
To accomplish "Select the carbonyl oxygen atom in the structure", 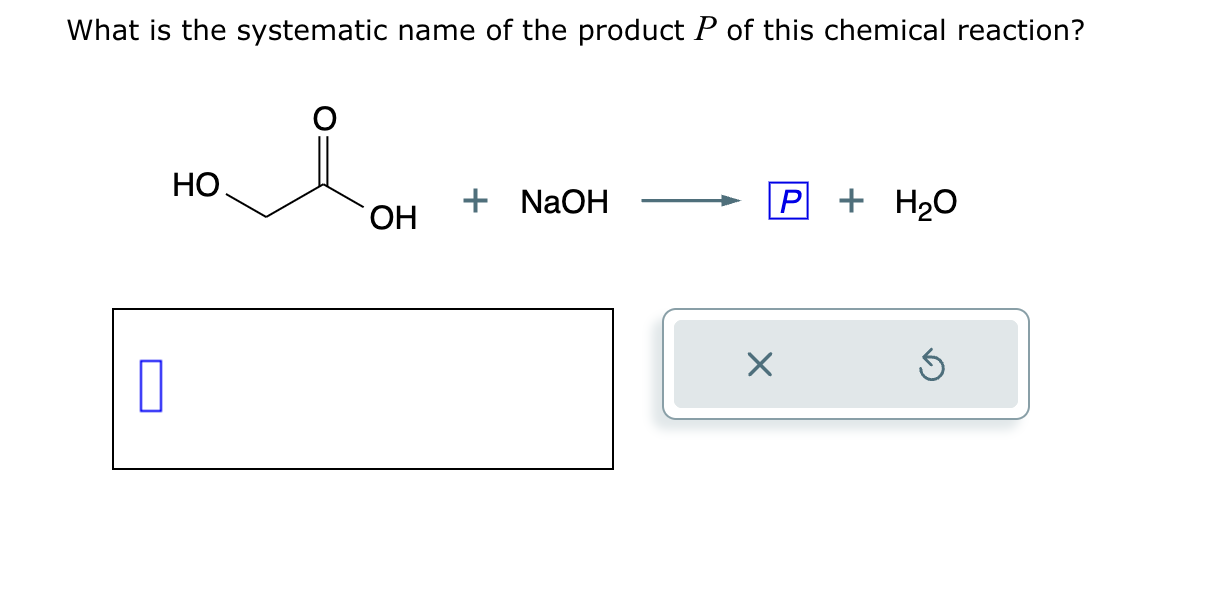I will pos(323,119).
